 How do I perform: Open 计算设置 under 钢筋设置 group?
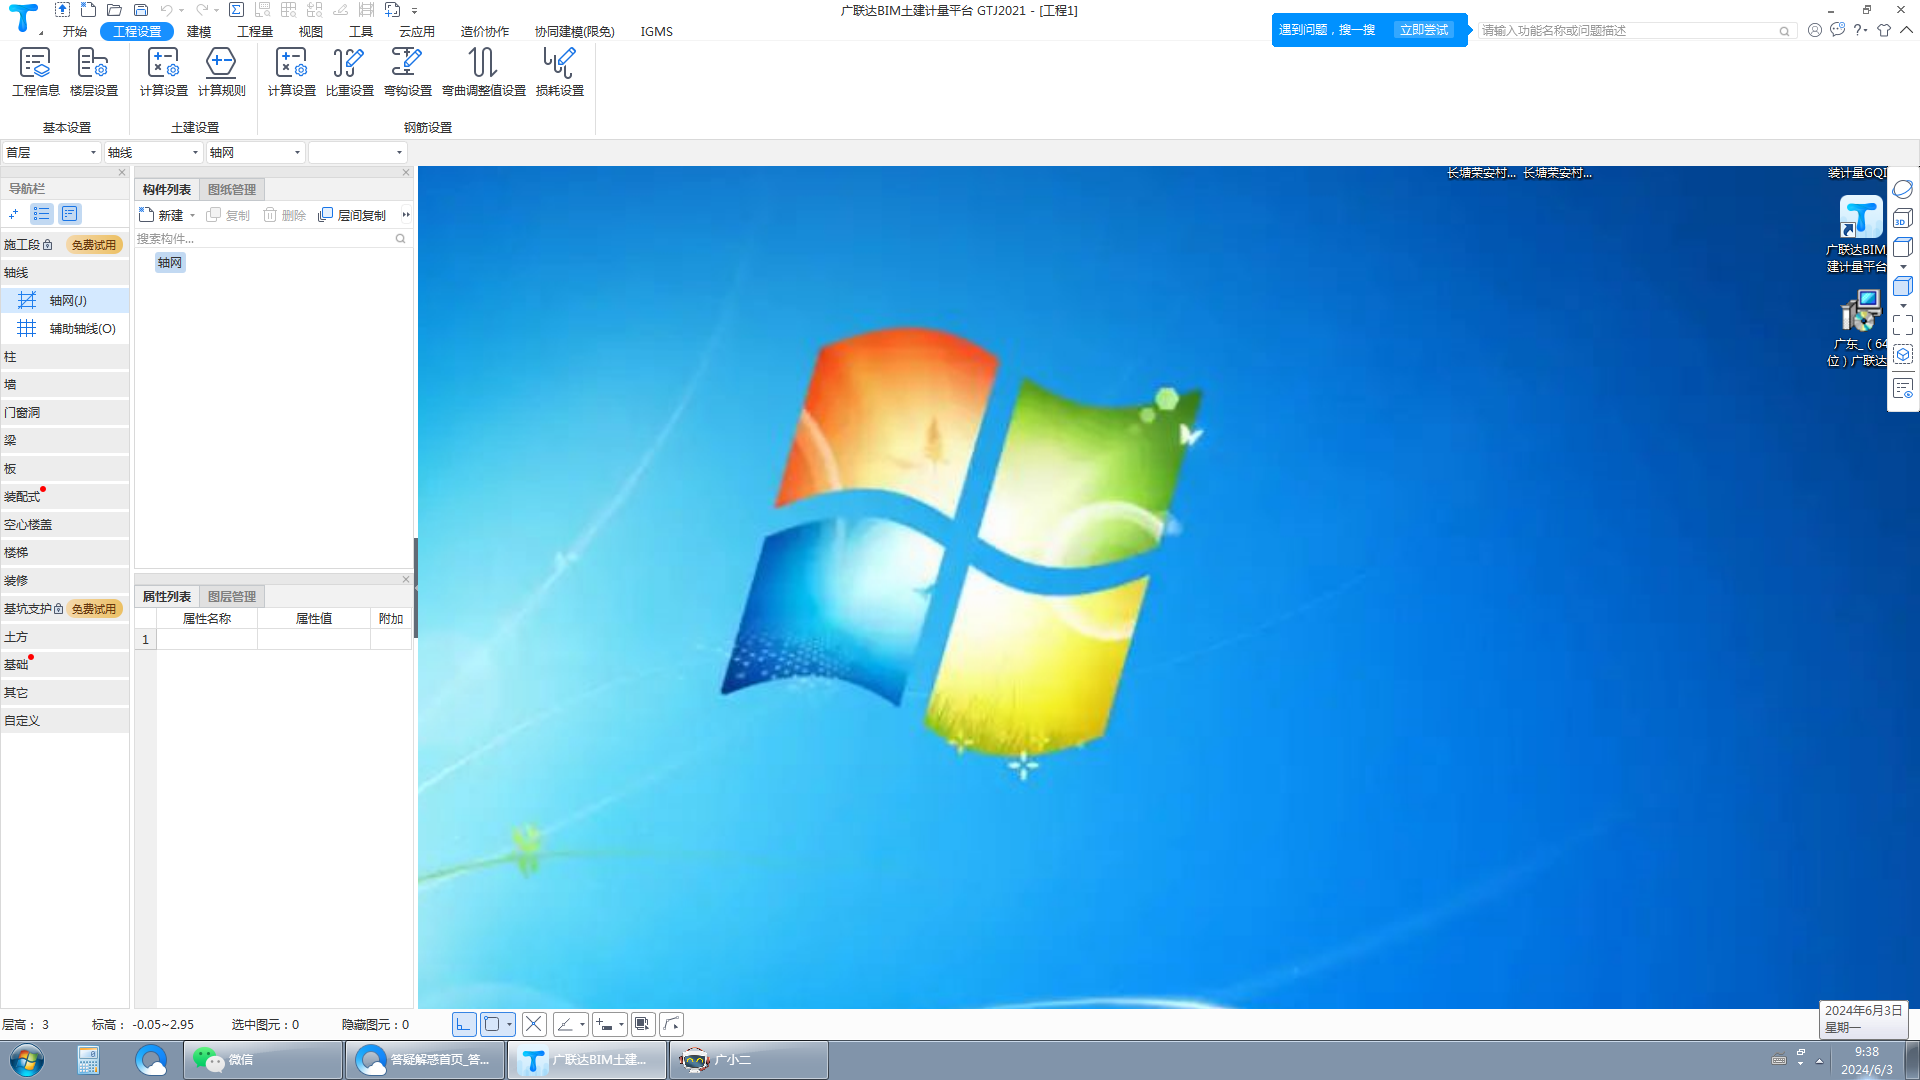pyautogui.click(x=291, y=72)
